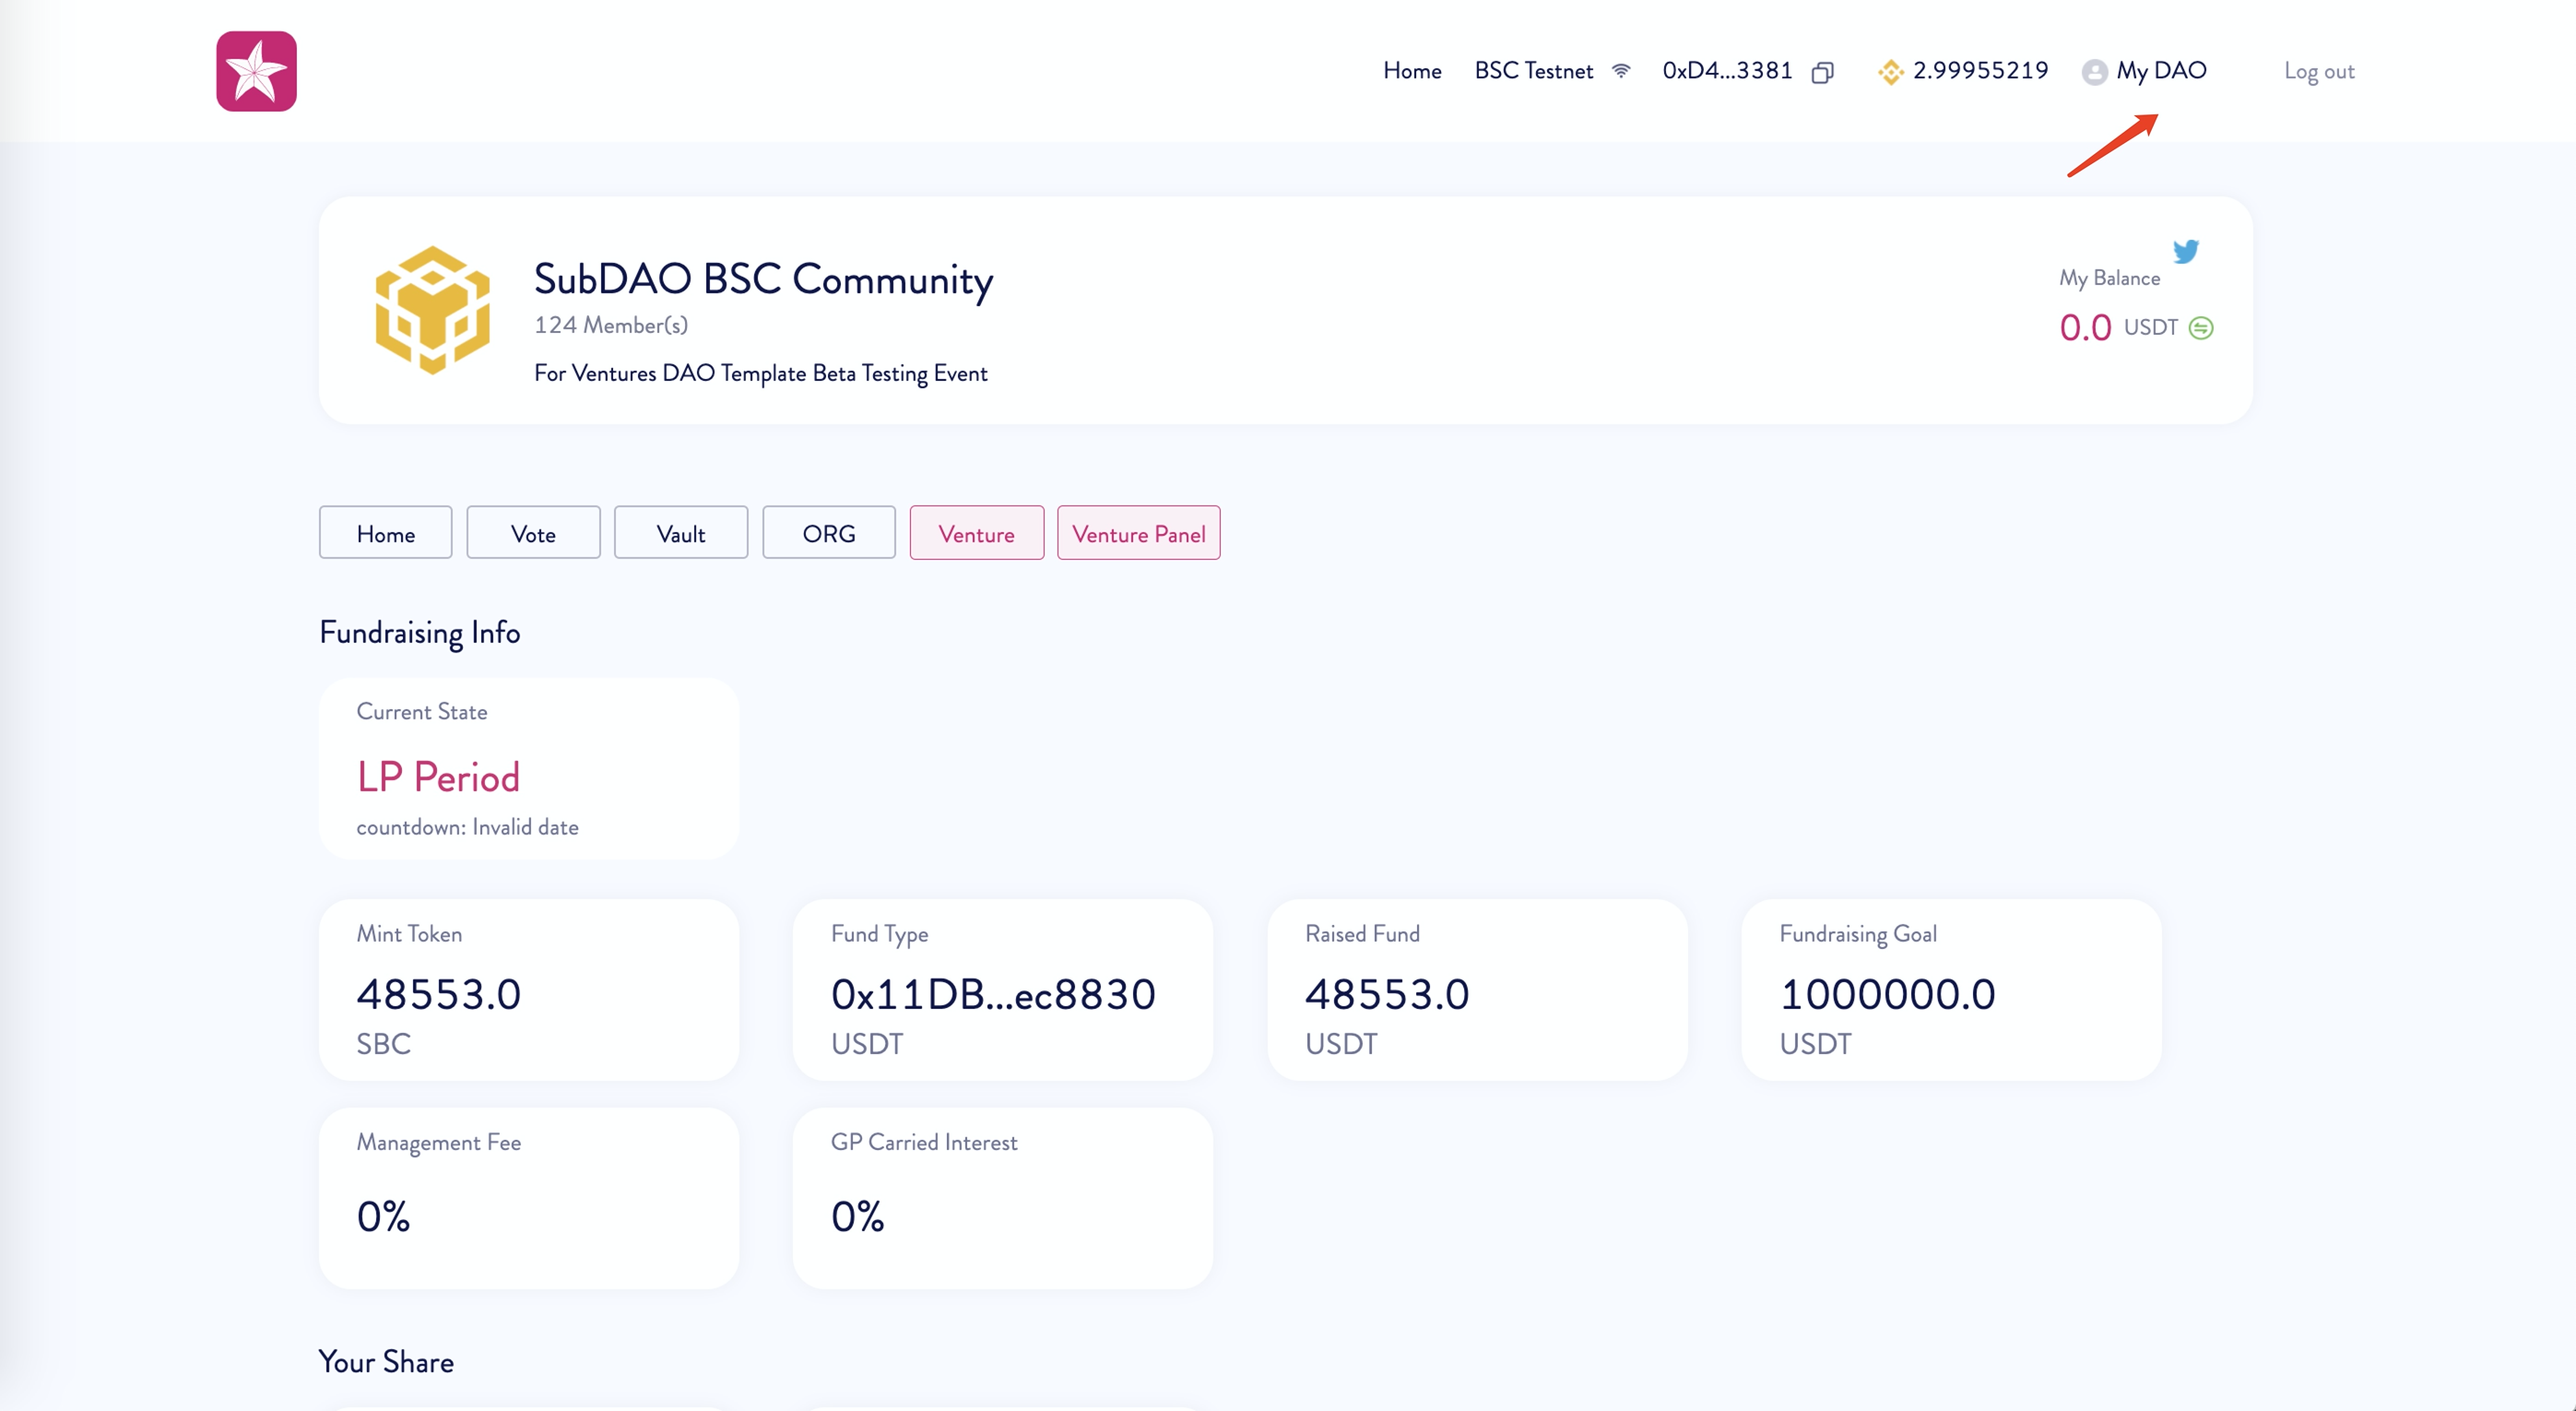Click the SubDAO starfish logo

pos(256,71)
